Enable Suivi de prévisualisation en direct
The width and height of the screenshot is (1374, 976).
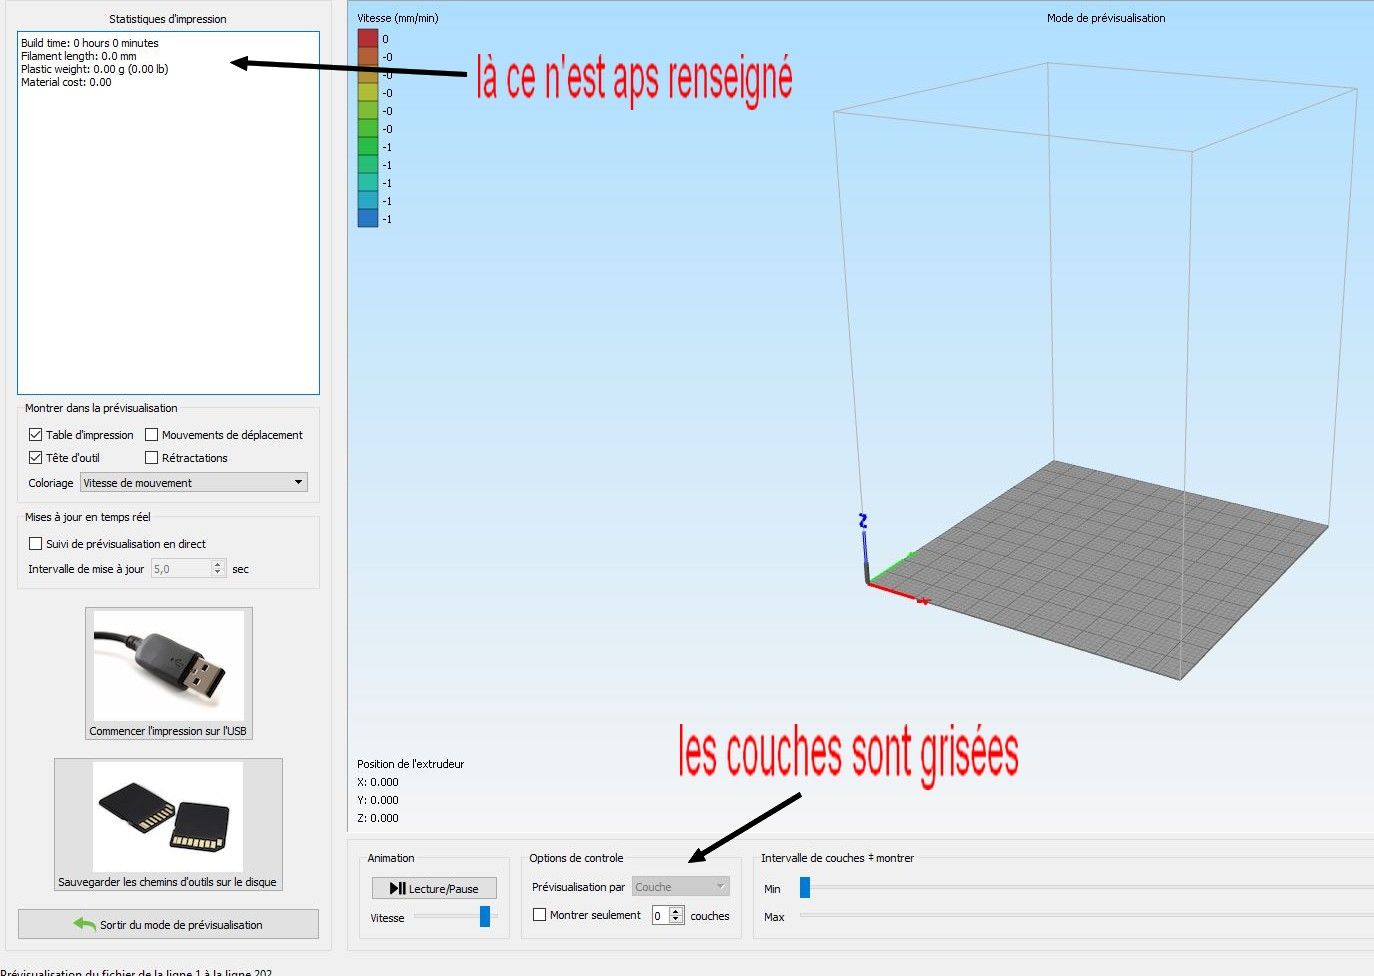pos(36,544)
